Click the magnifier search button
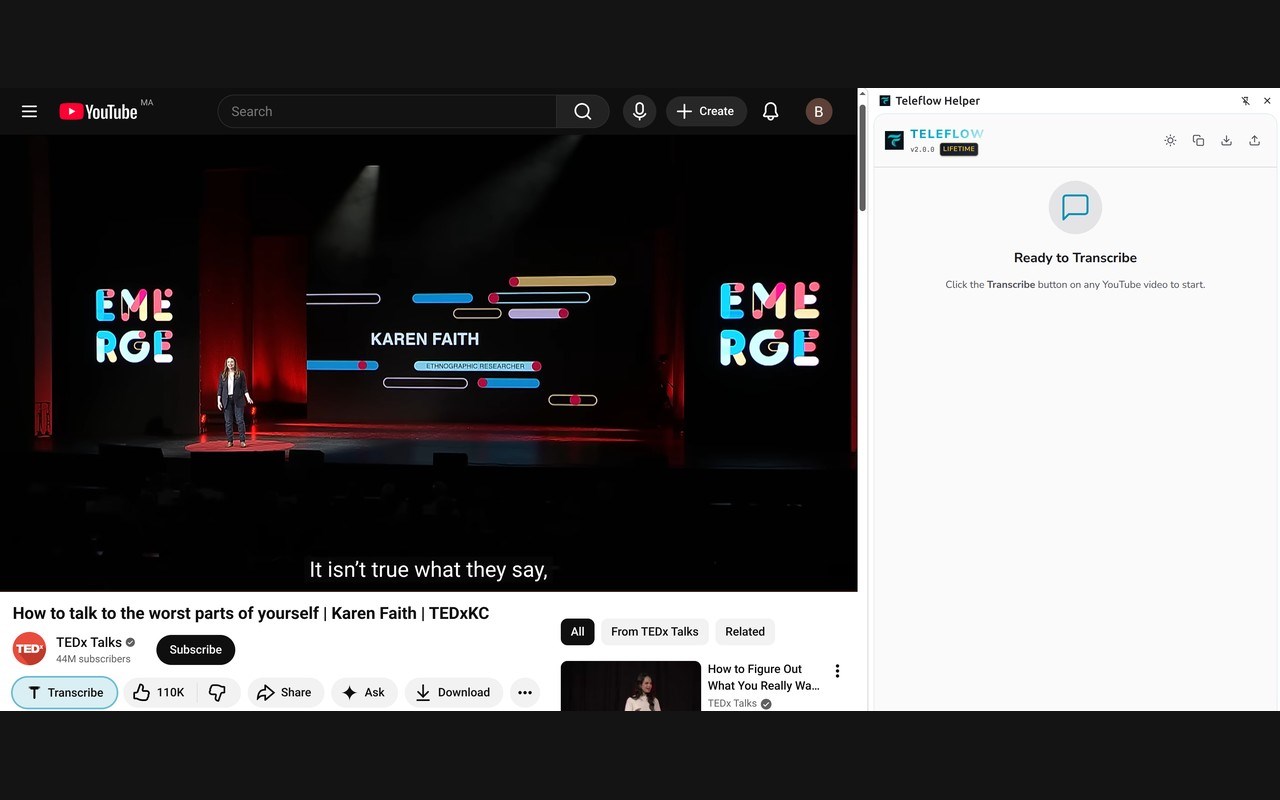The height and width of the screenshot is (800, 1280). (583, 112)
